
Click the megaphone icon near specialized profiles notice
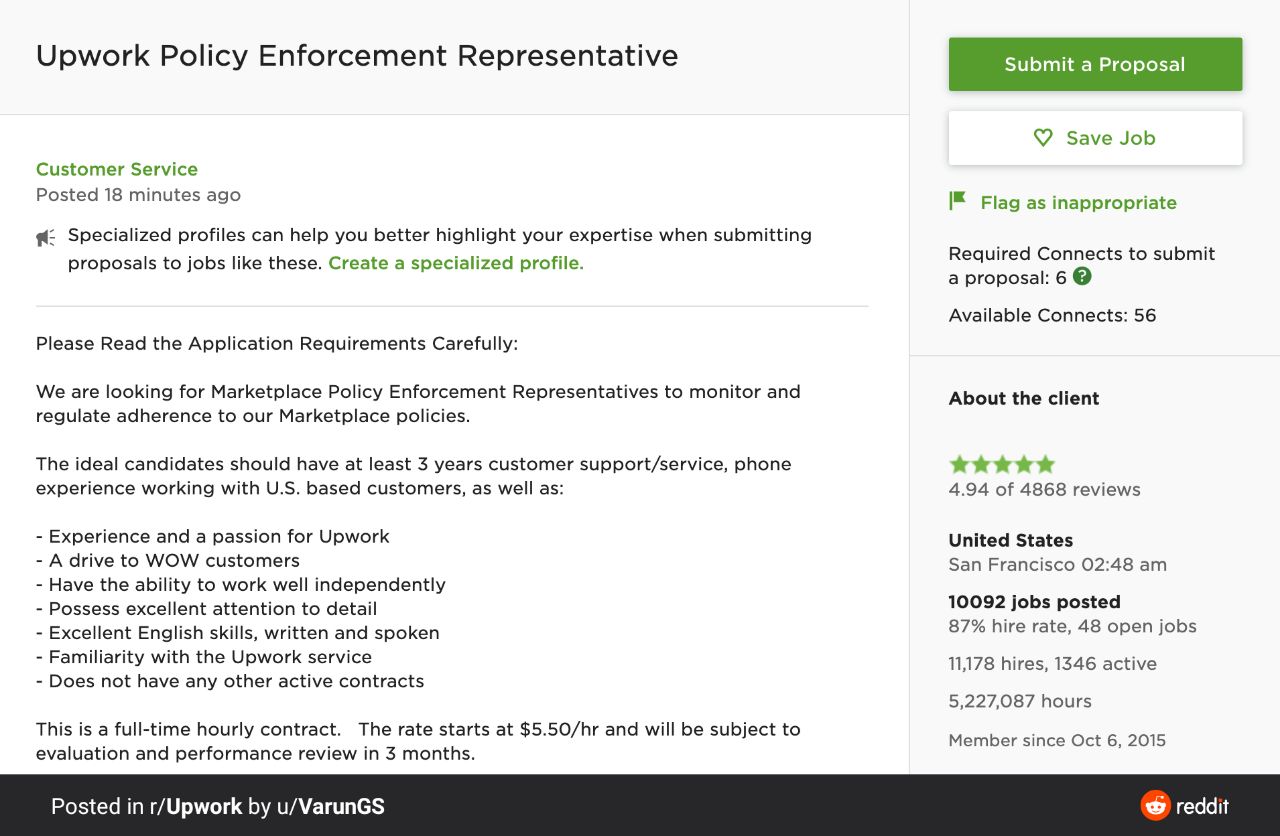[x=46, y=238]
